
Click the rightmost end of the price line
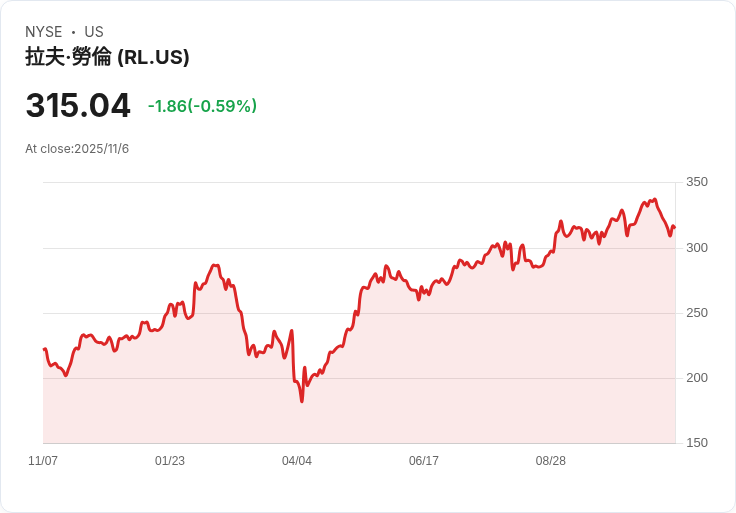tap(674, 227)
